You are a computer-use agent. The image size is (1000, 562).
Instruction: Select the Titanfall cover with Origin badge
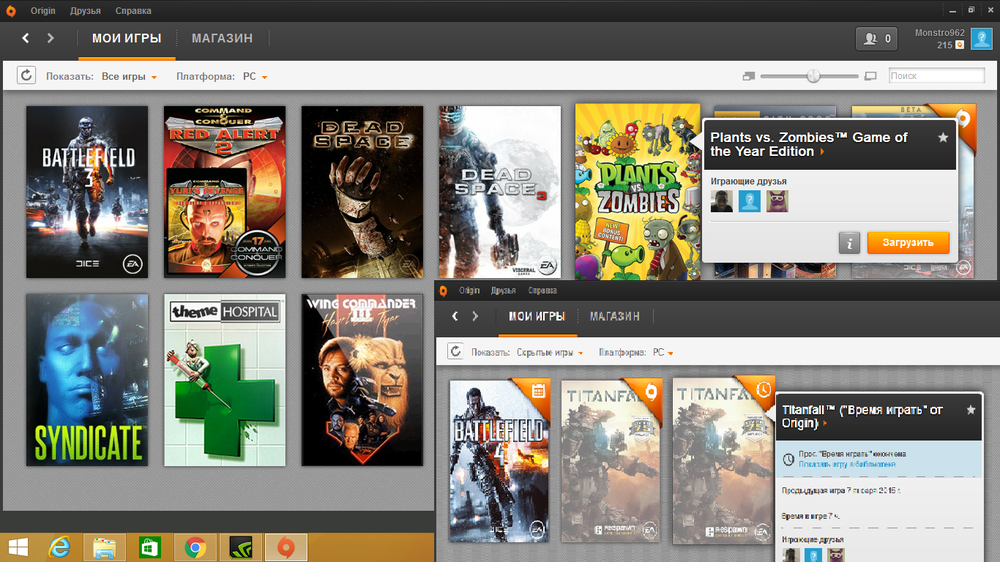click(611, 461)
